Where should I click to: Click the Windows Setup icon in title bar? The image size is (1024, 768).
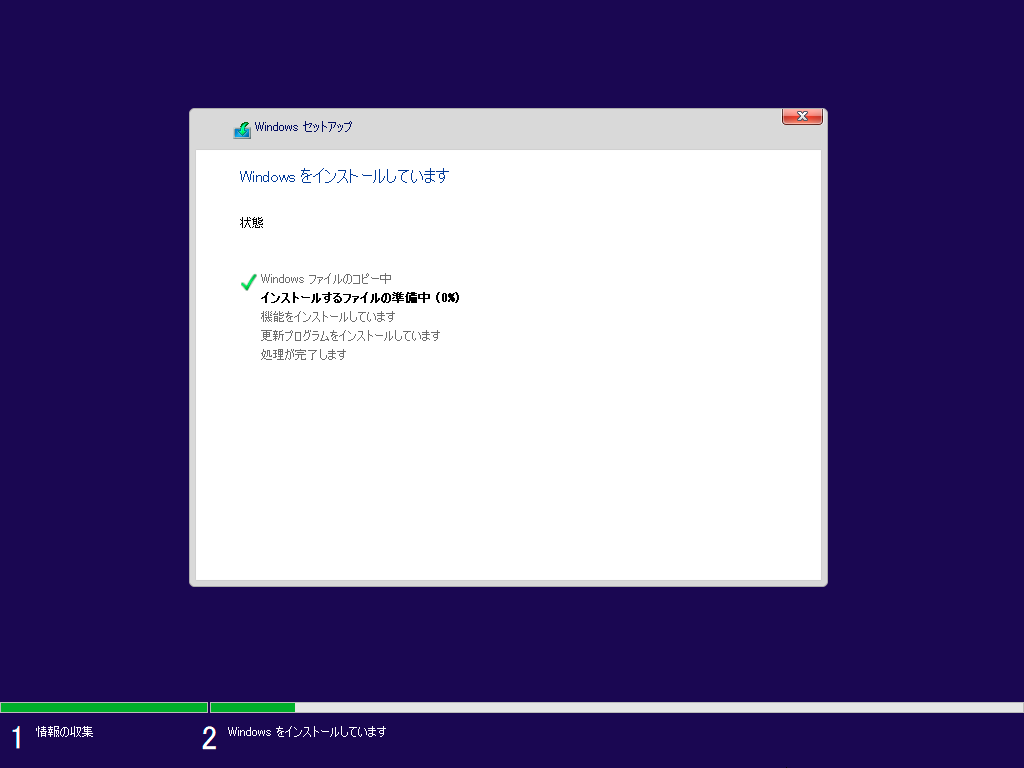tap(242, 130)
